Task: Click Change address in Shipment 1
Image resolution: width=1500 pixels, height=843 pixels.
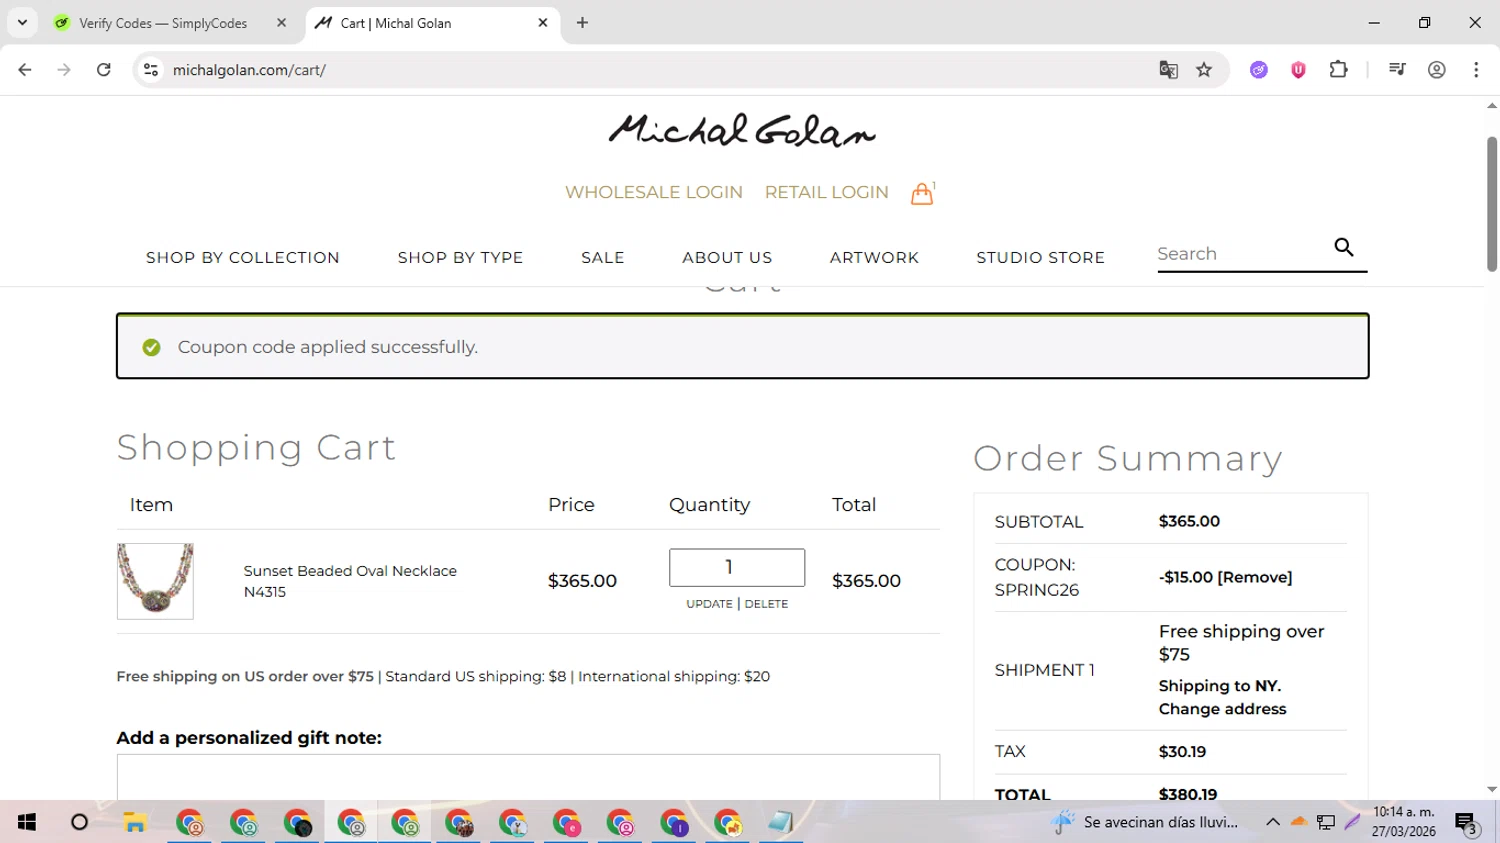Action: click(1222, 709)
